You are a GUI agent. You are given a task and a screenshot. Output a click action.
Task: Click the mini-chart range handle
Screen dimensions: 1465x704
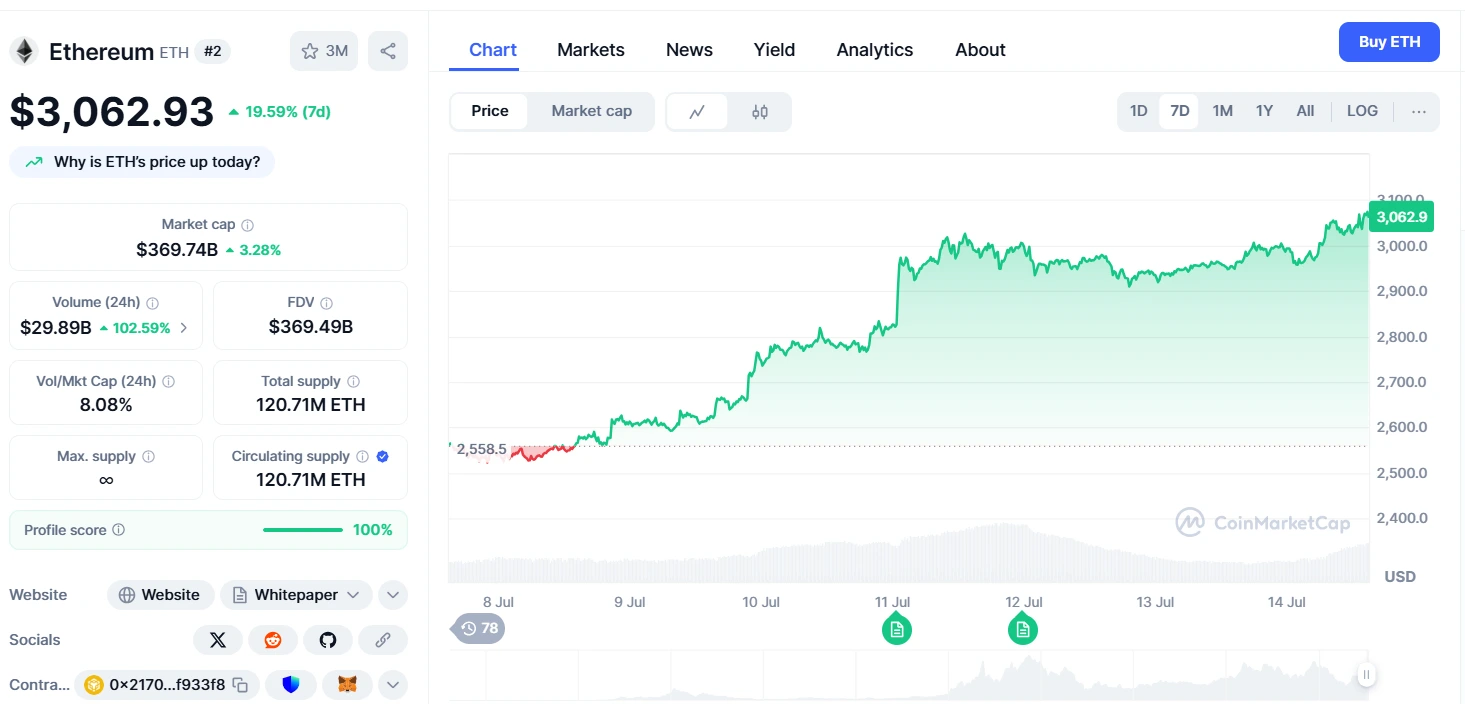(1366, 675)
